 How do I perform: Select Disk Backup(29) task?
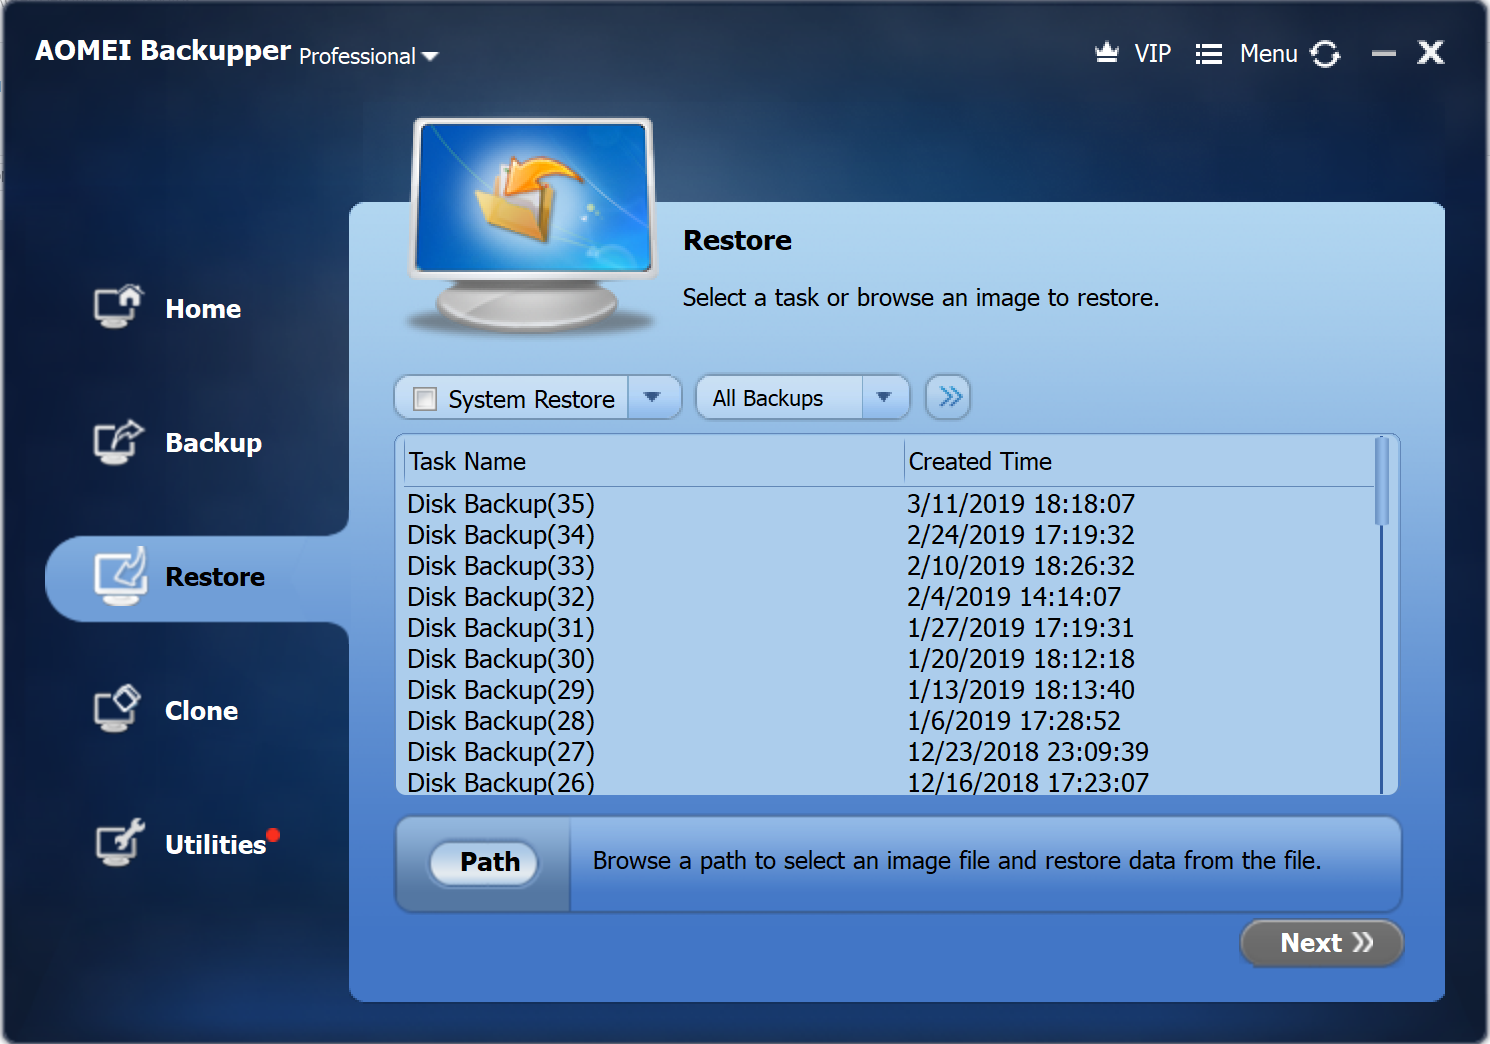coord(501,690)
